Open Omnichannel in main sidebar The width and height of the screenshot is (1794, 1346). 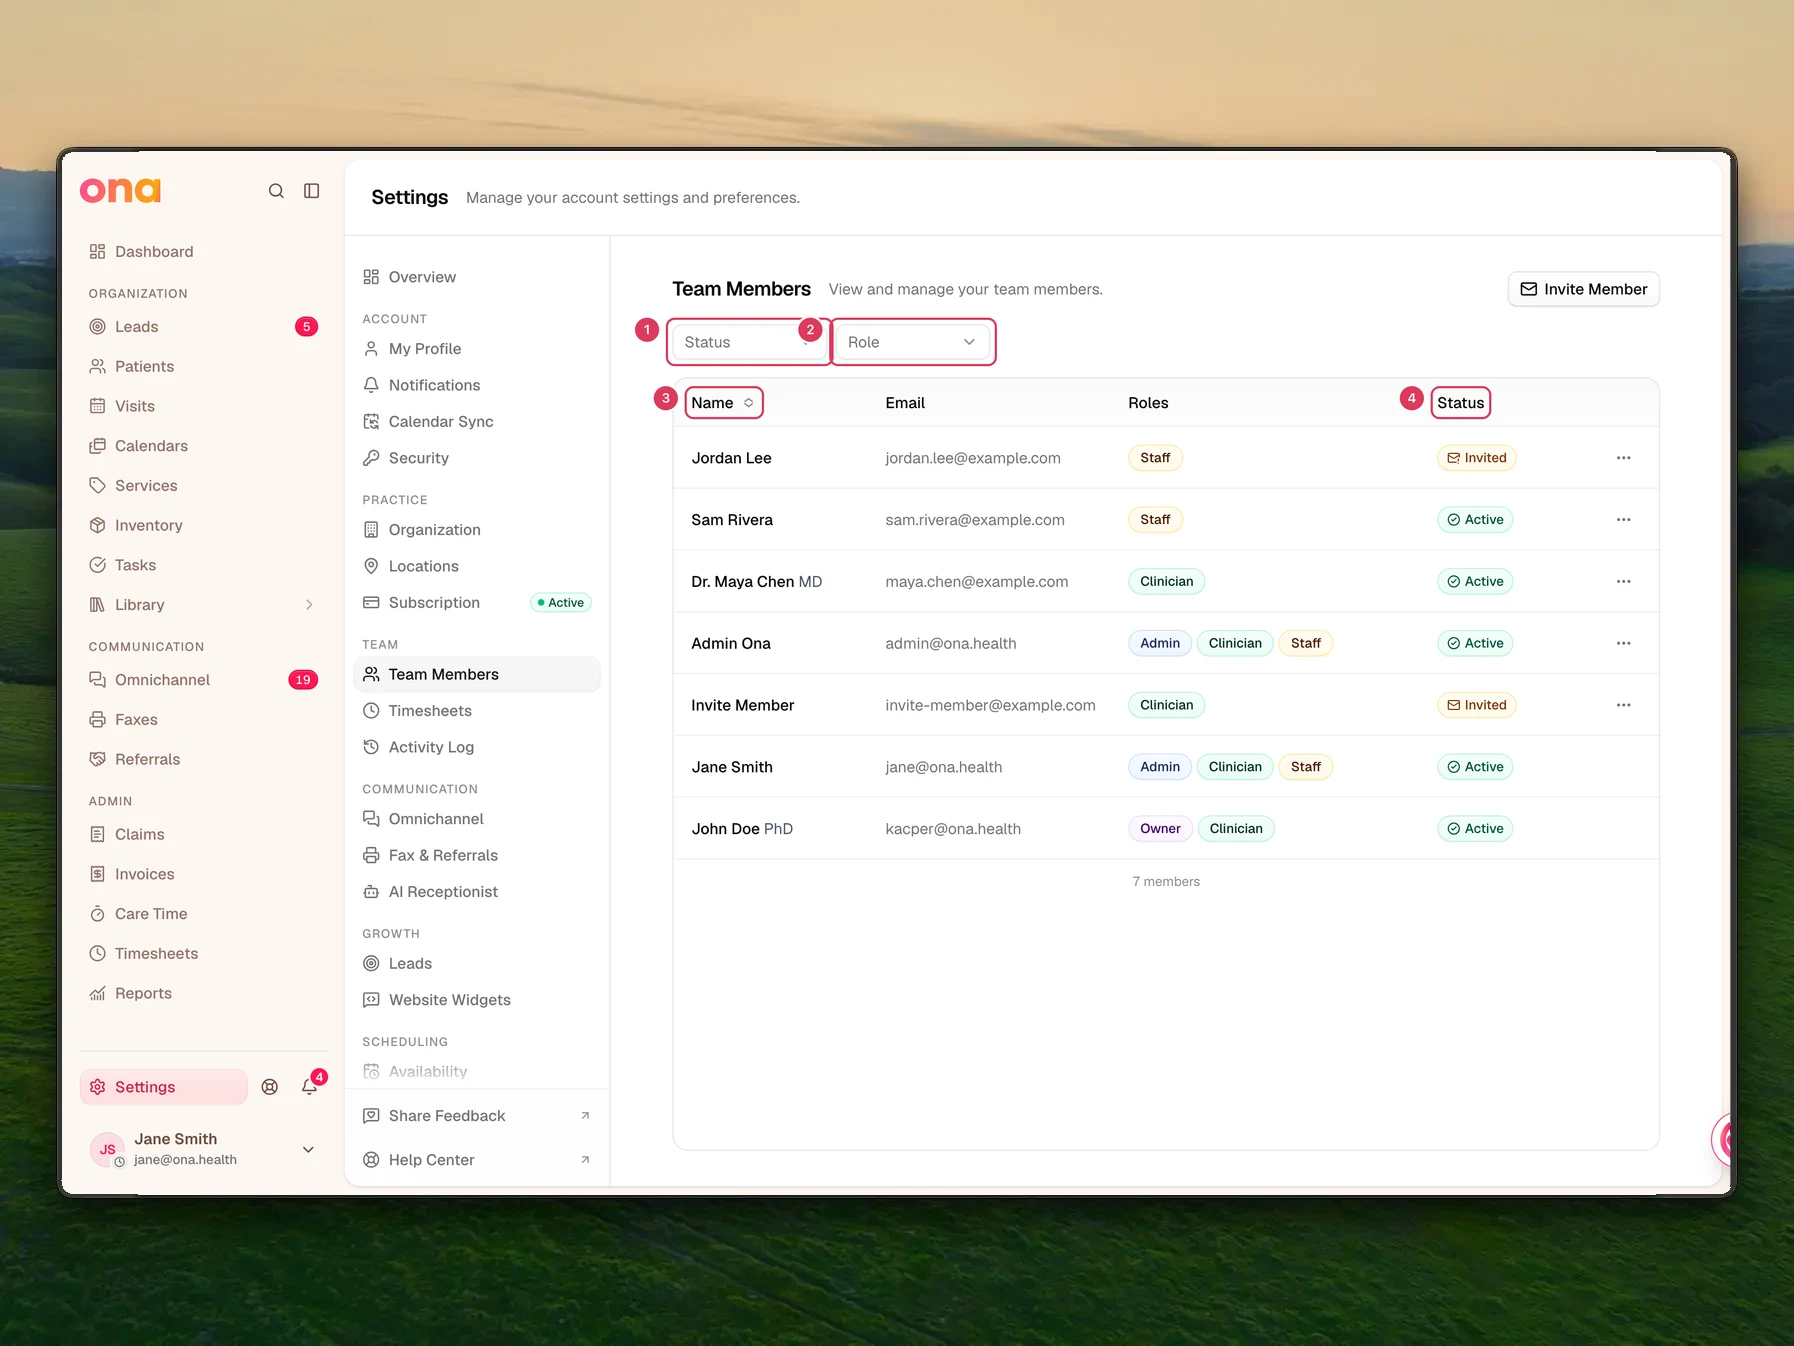point(162,680)
